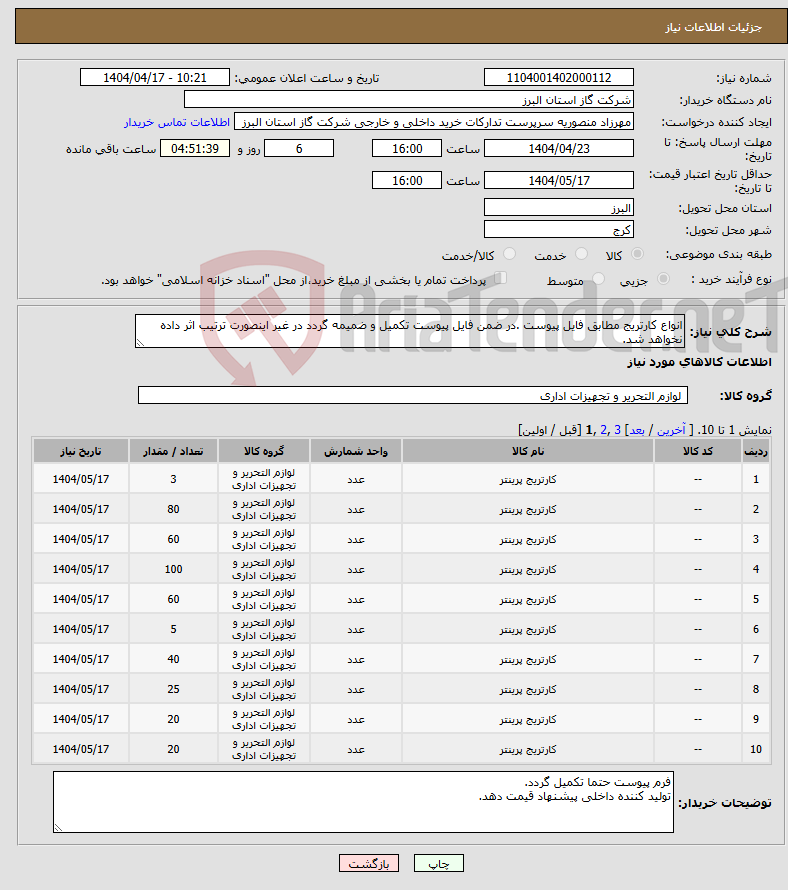Choose the جزیی purchase type radio
Screen dimensions: 788x890
[x=663, y=279]
